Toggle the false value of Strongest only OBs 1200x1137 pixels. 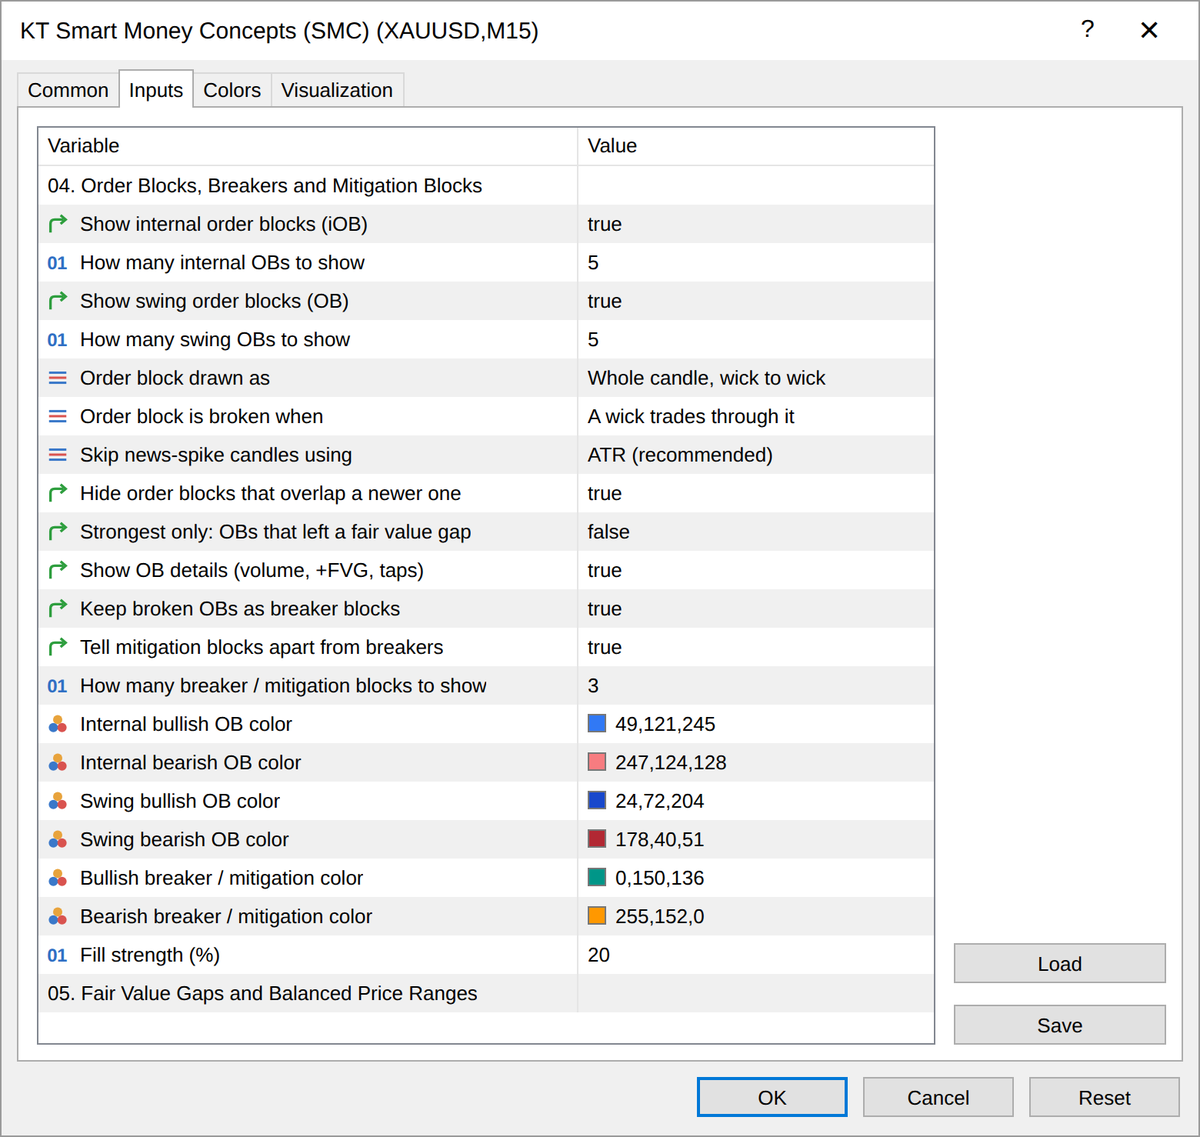click(x=756, y=532)
